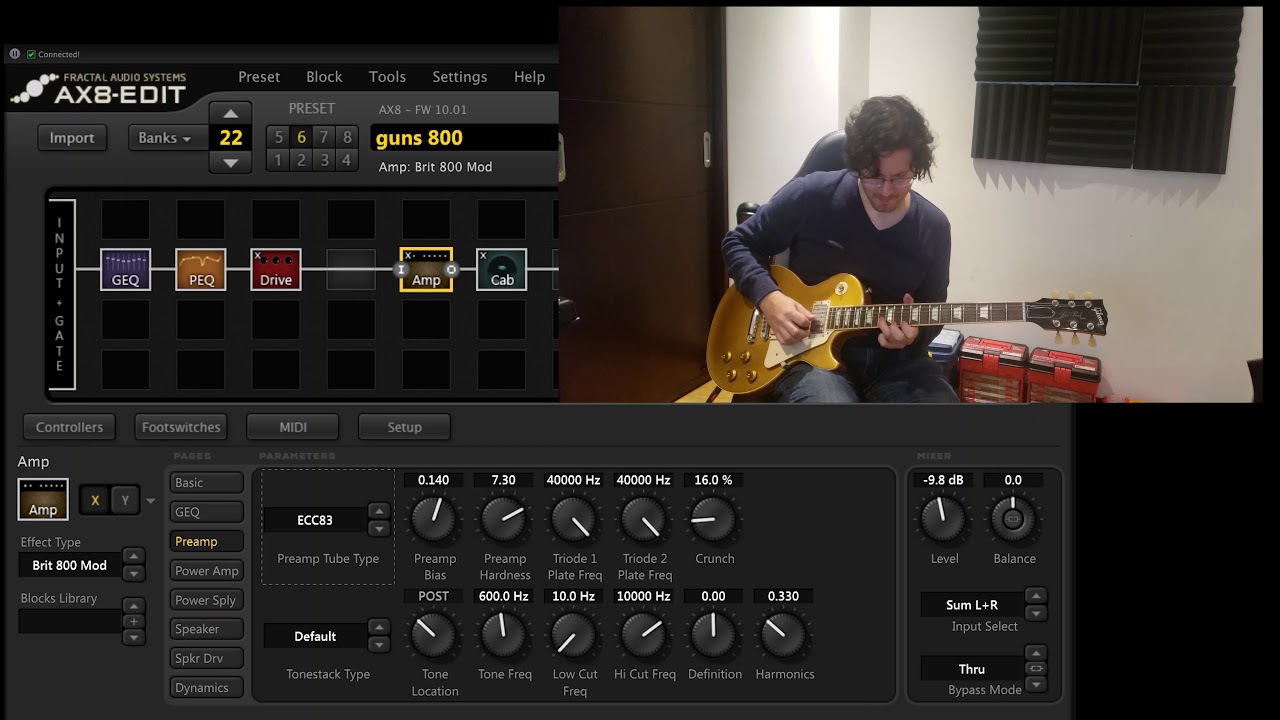This screenshot has height=720, width=1280.
Task: Click the Triode 1 Plate Freq 40000 Hz value
Action: 573,480
